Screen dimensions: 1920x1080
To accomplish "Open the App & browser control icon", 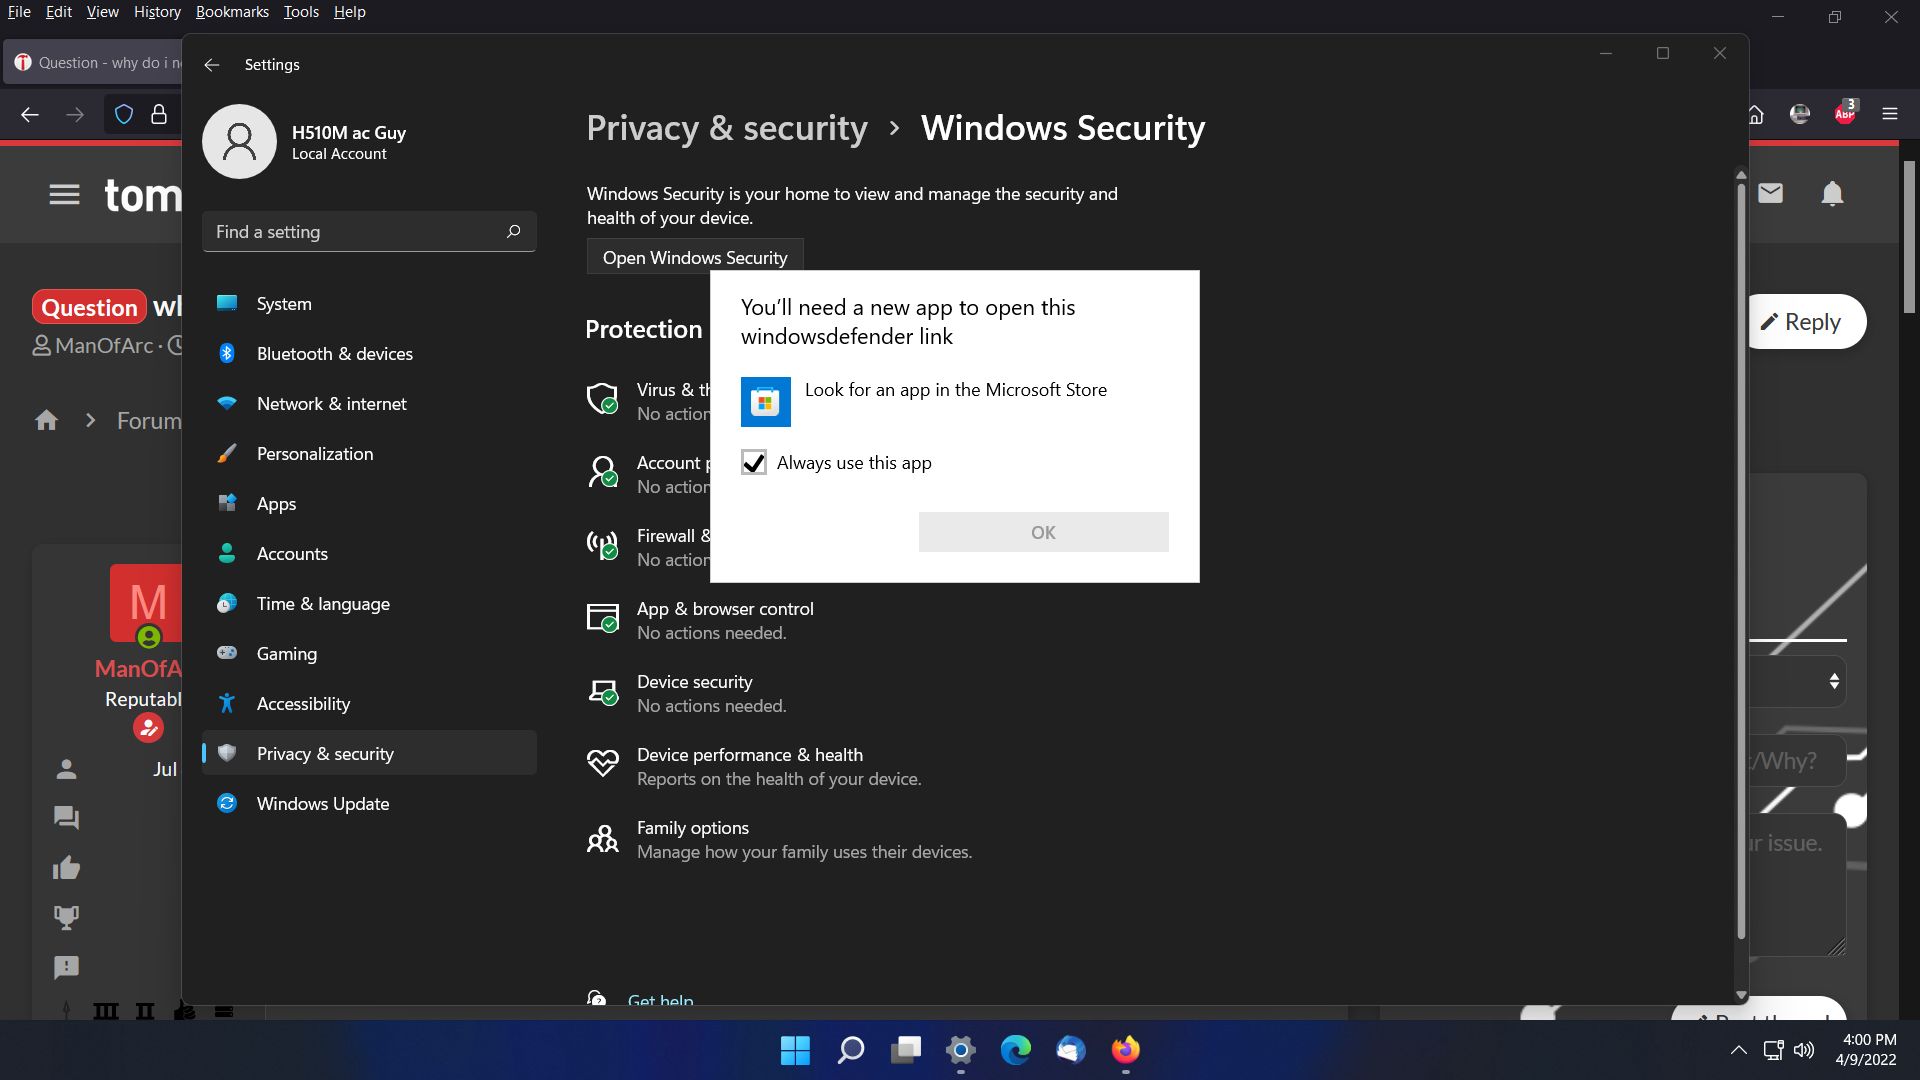I will click(602, 618).
